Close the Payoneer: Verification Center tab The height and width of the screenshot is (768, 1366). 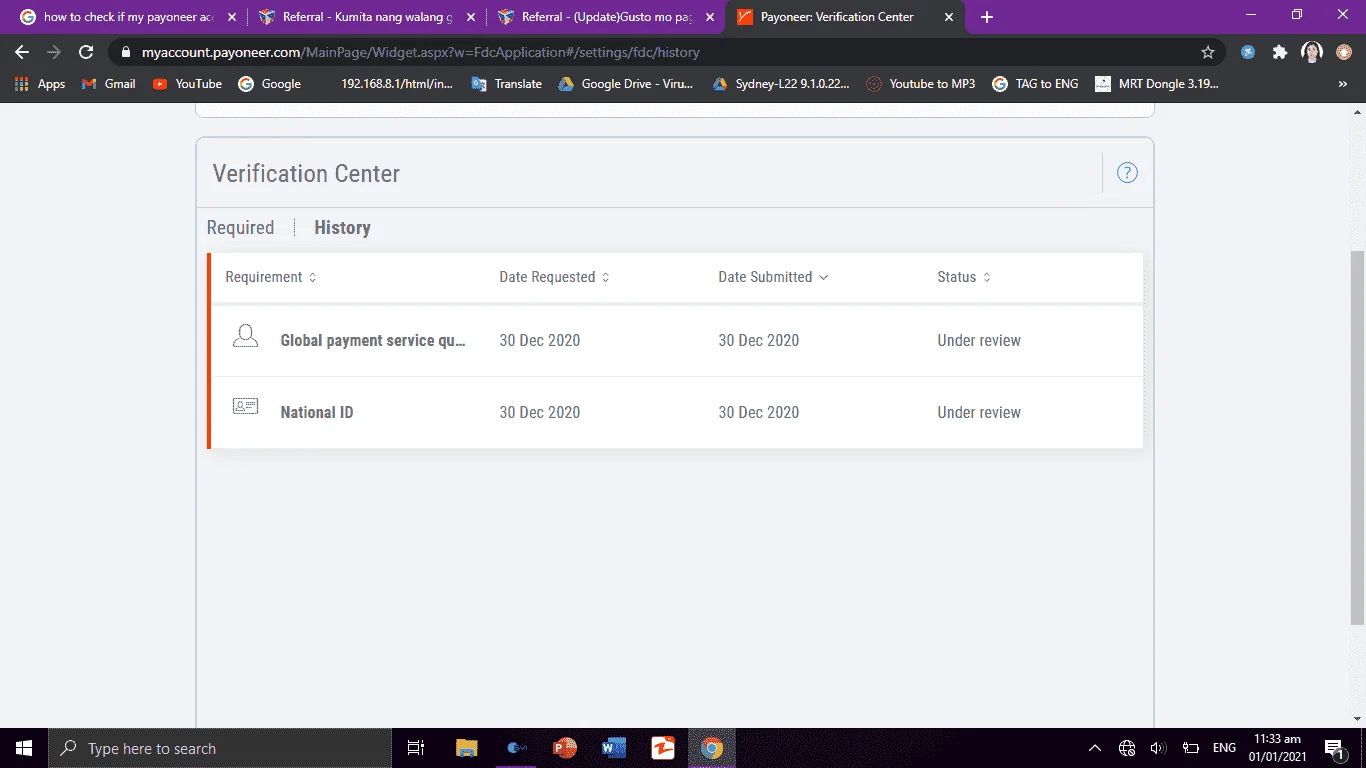click(x=949, y=17)
